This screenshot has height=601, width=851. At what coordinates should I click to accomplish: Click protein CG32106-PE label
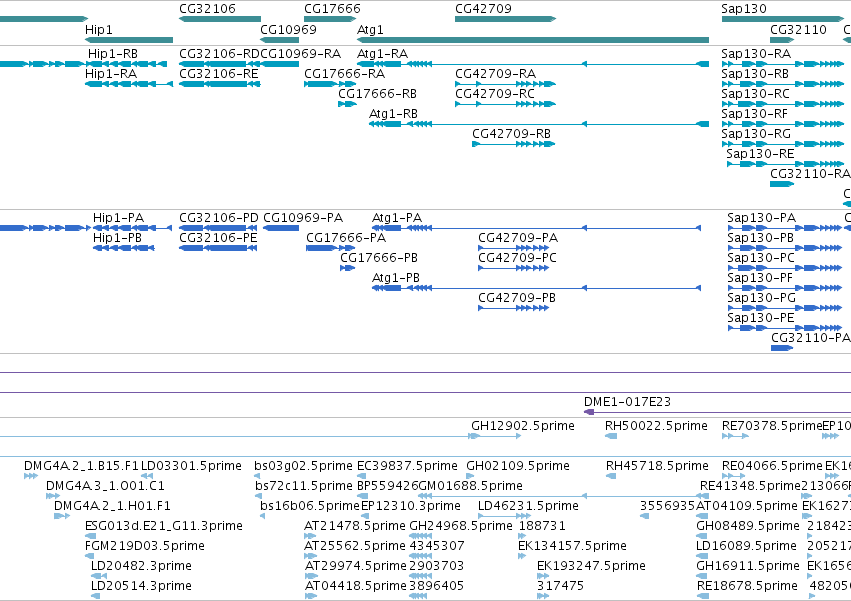(218, 238)
